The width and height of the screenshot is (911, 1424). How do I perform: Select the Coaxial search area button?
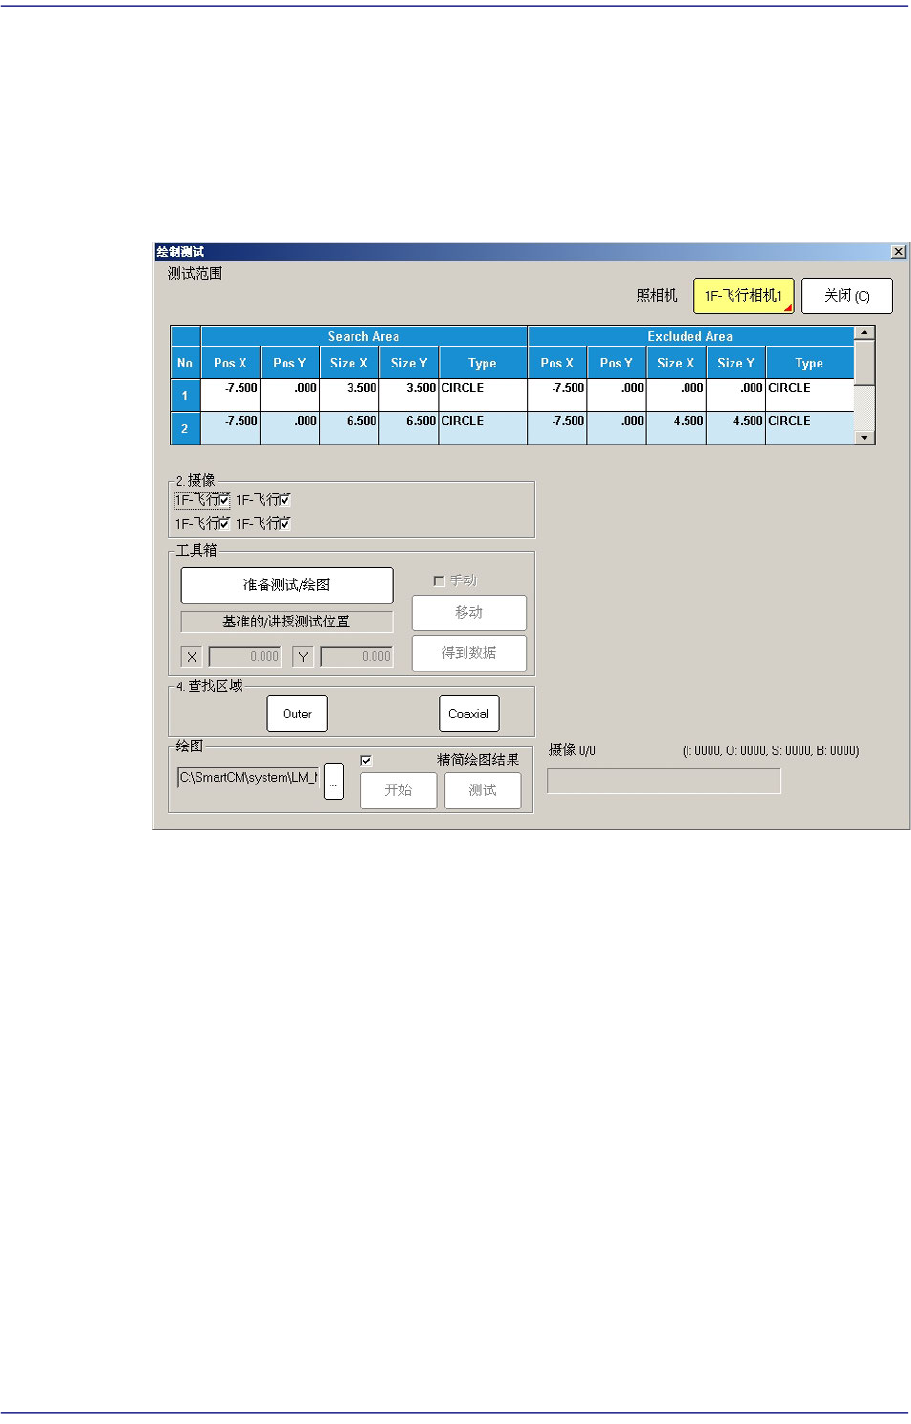pos(469,714)
